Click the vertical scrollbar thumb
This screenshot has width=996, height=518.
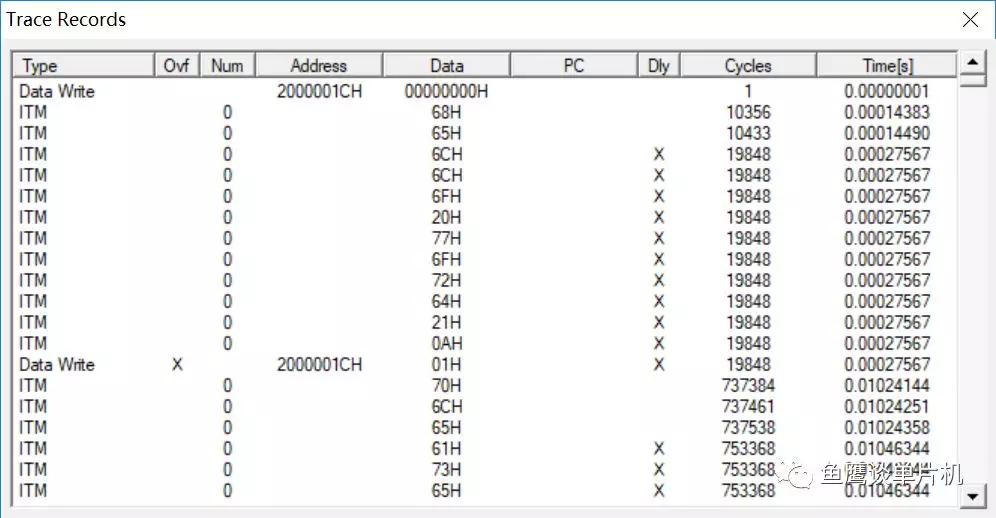click(x=972, y=81)
